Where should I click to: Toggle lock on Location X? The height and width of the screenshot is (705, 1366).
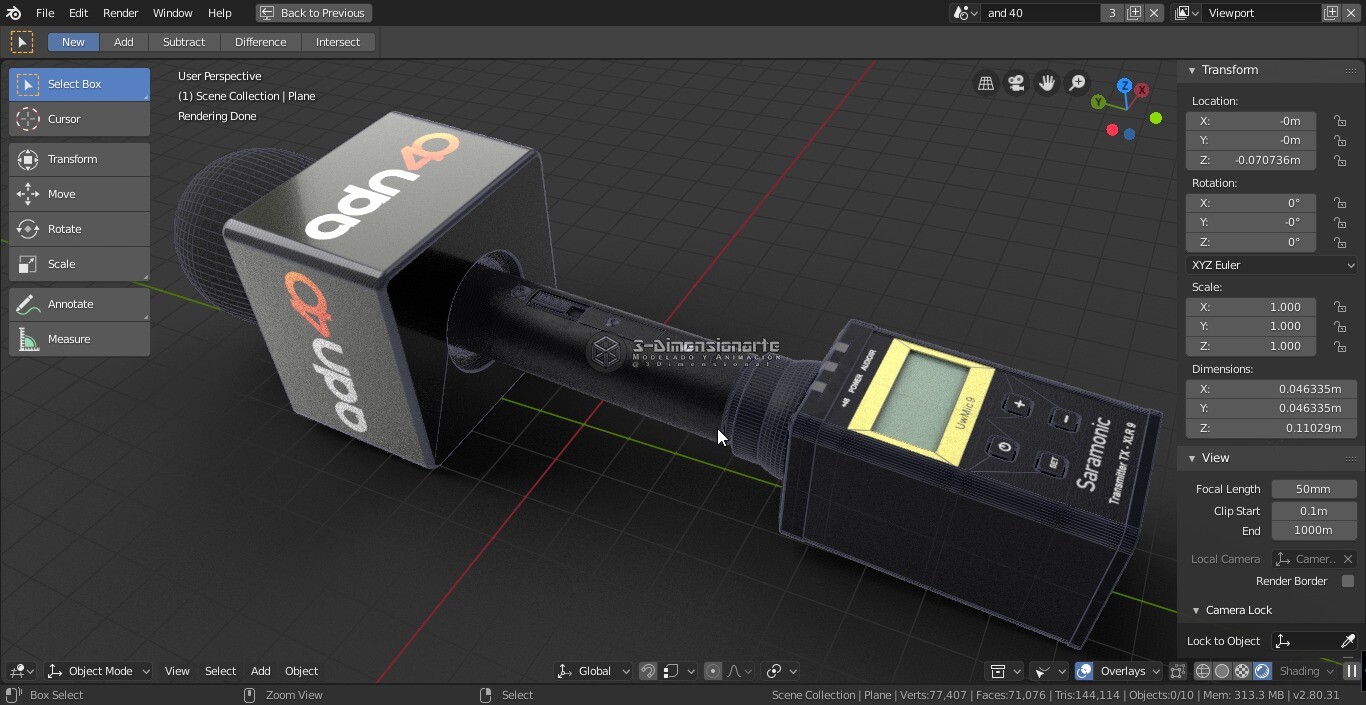(x=1340, y=121)
